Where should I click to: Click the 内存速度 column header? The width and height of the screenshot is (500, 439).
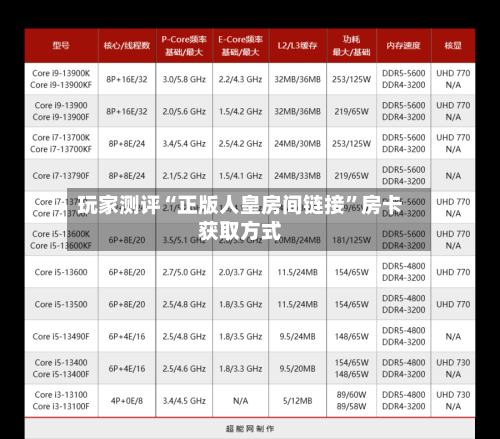(x=403, y=45)
